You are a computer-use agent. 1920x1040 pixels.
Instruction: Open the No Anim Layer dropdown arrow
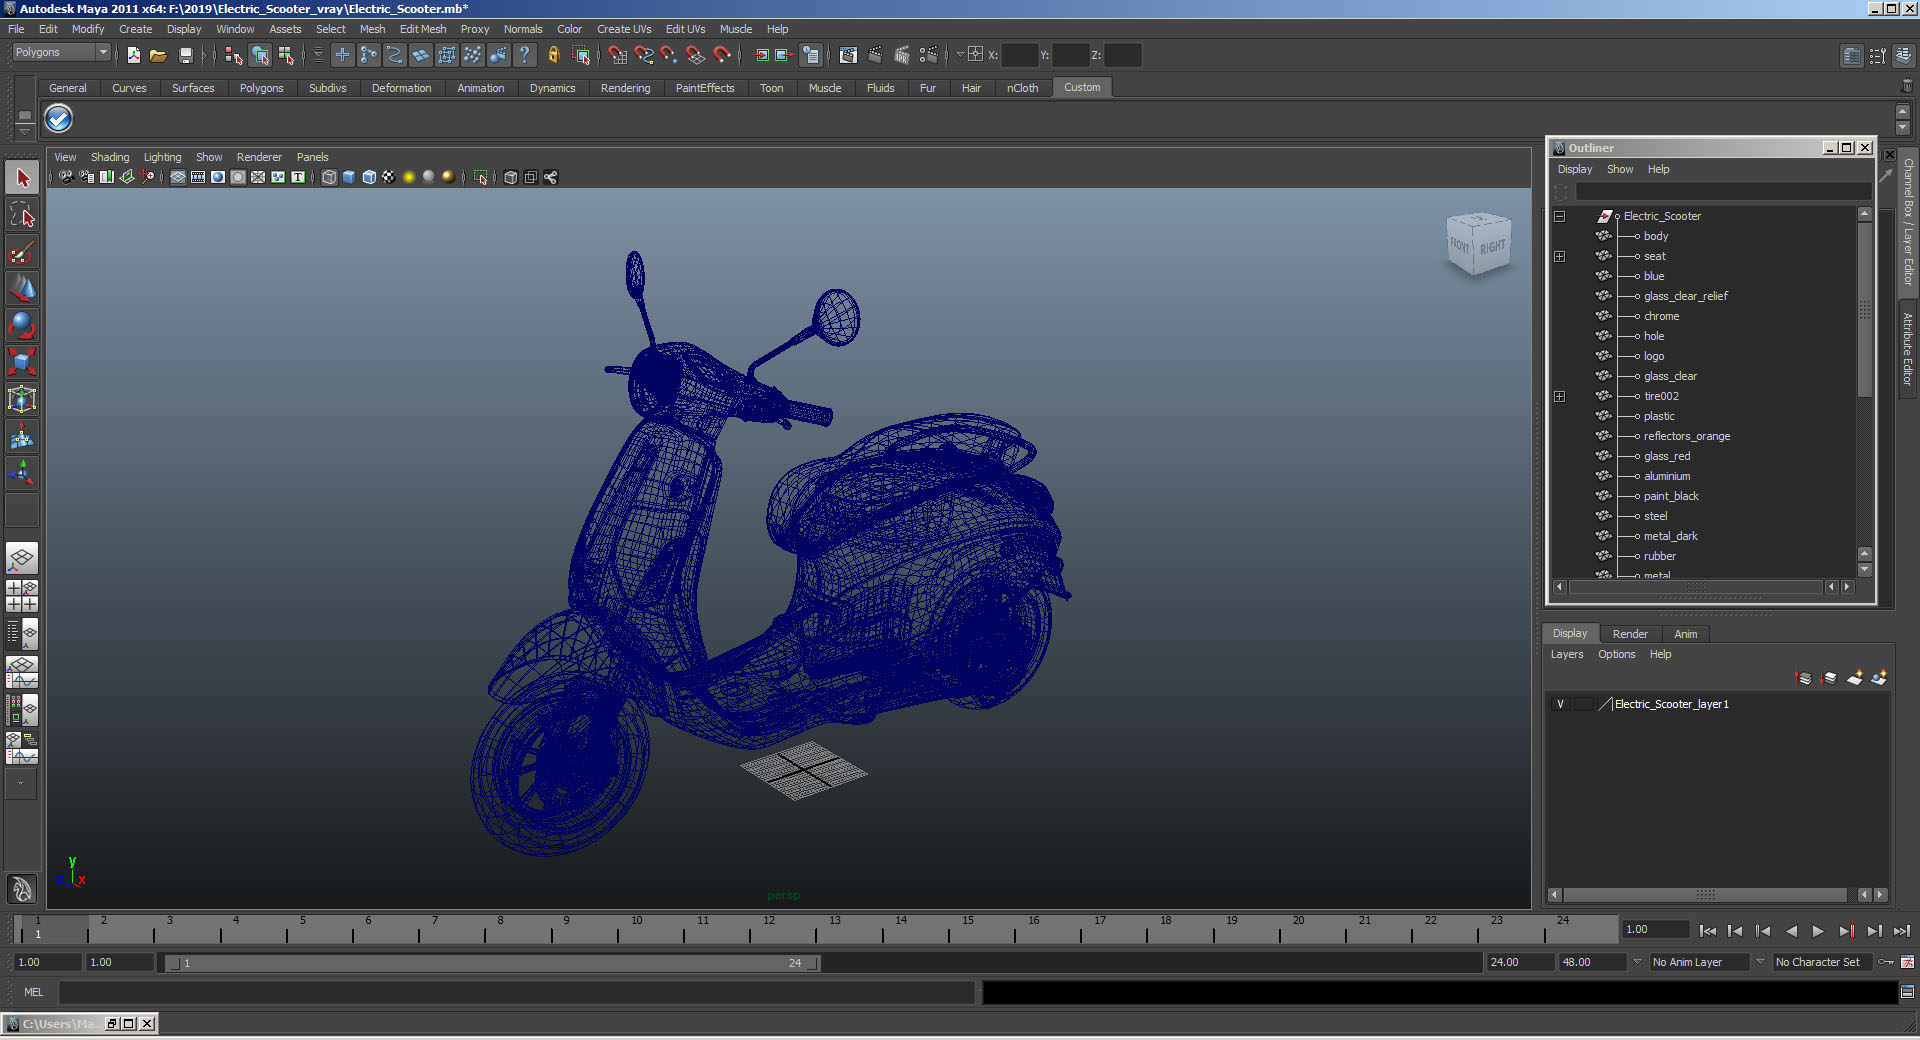point(1637,962)
